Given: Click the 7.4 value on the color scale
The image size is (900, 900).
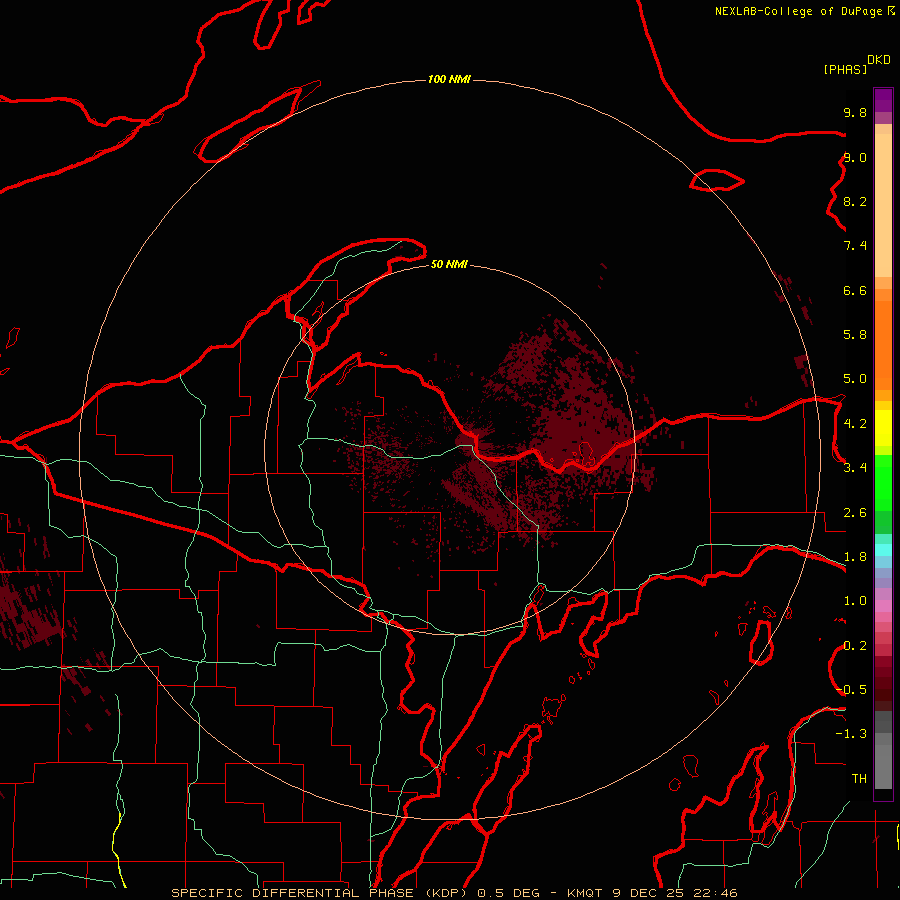Looking at the screenshot, I should pos(855,246).
